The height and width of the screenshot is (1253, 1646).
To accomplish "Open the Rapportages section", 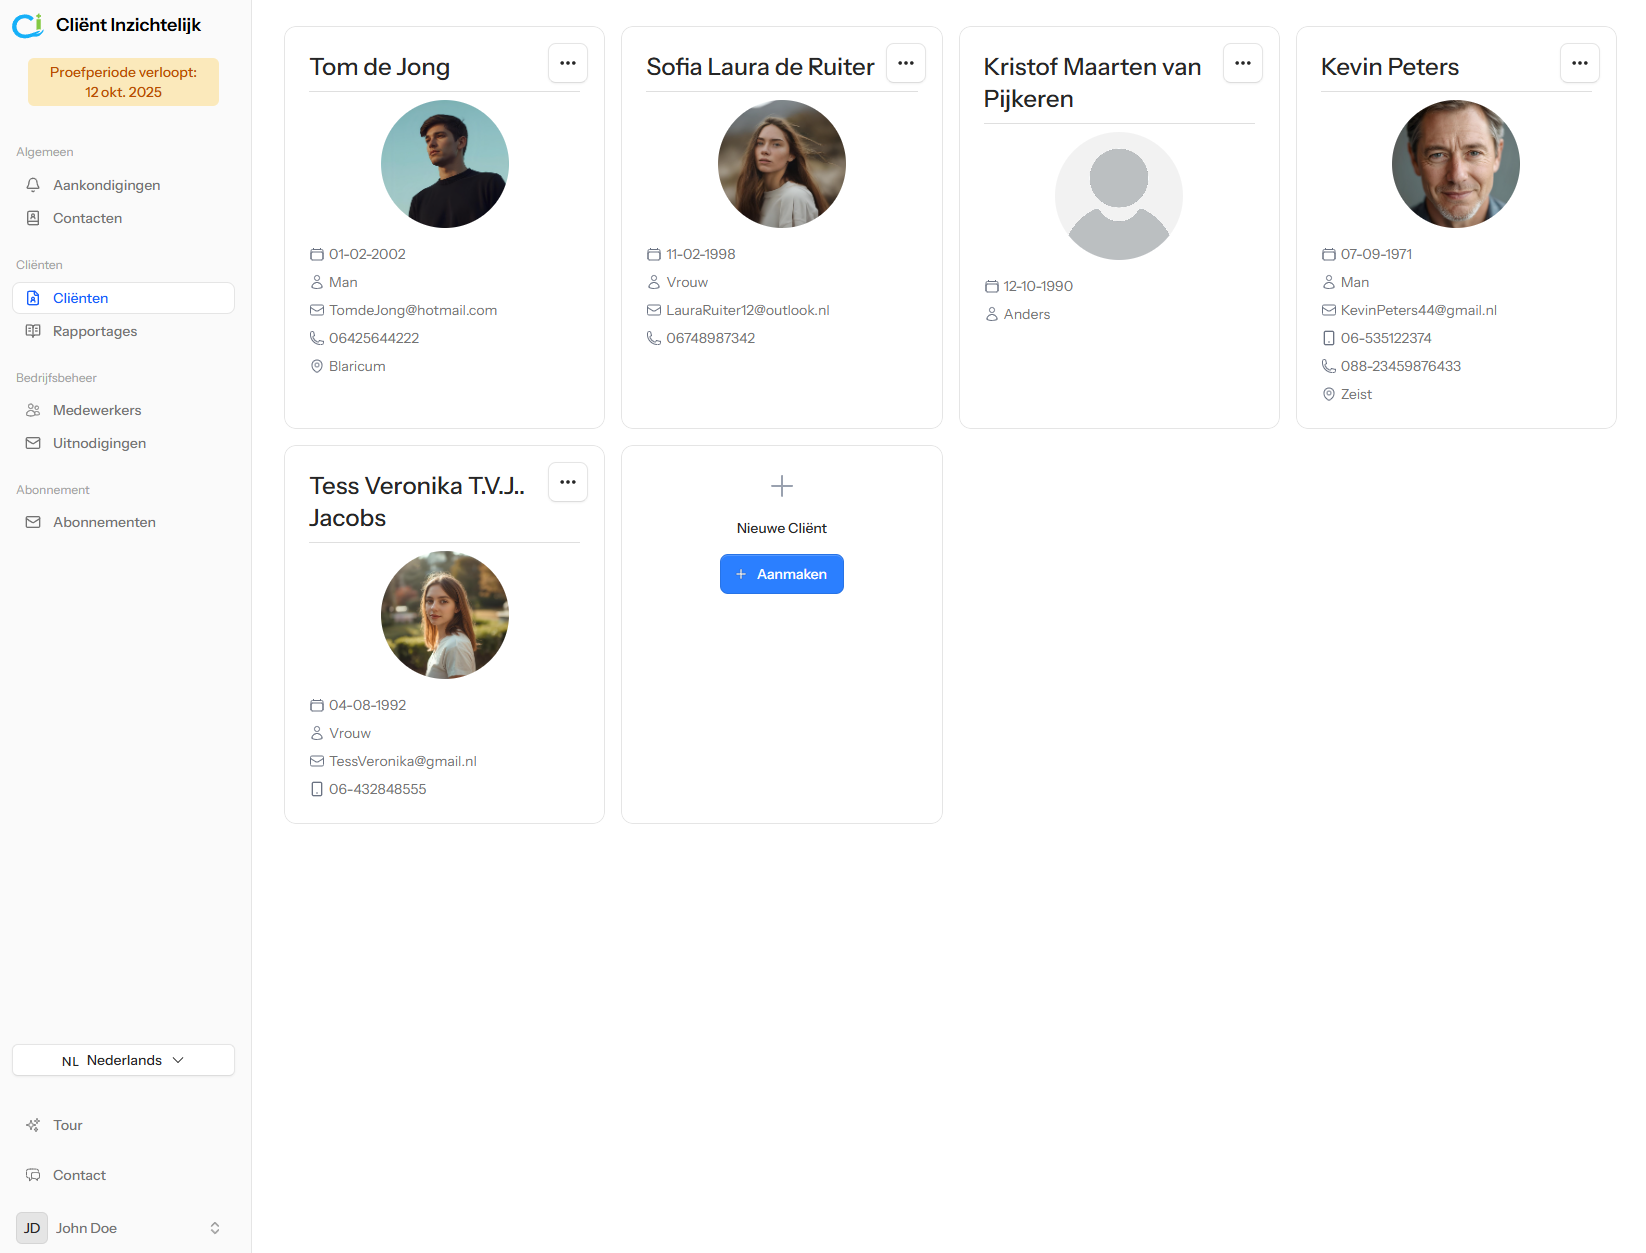I will [95, 331].
